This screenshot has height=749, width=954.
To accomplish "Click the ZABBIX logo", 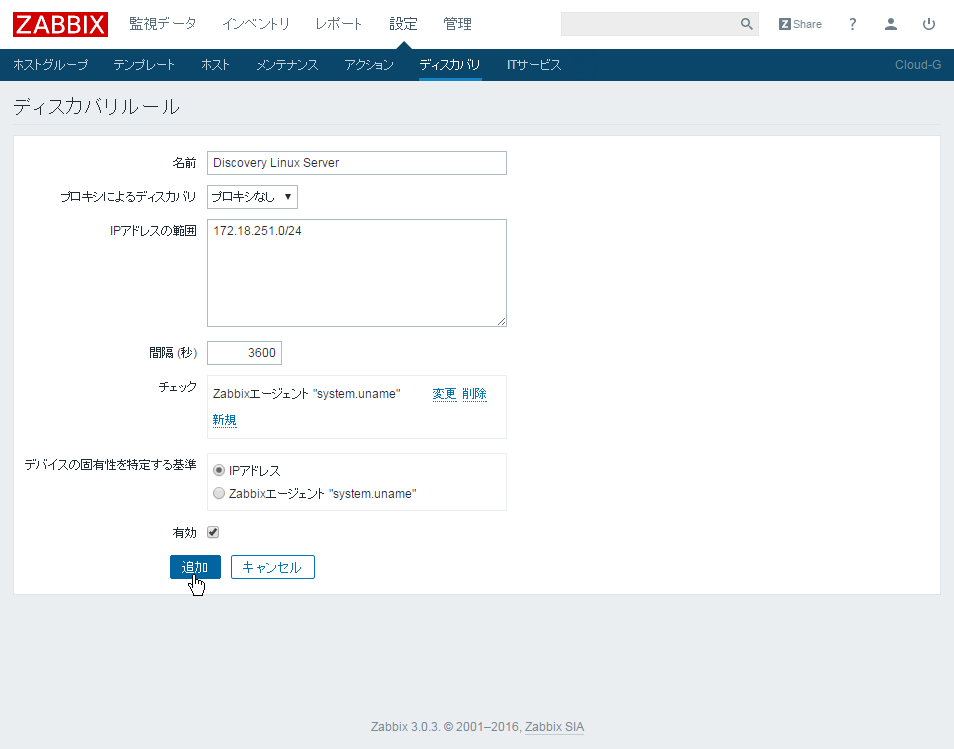I will (x=59, y=24).
